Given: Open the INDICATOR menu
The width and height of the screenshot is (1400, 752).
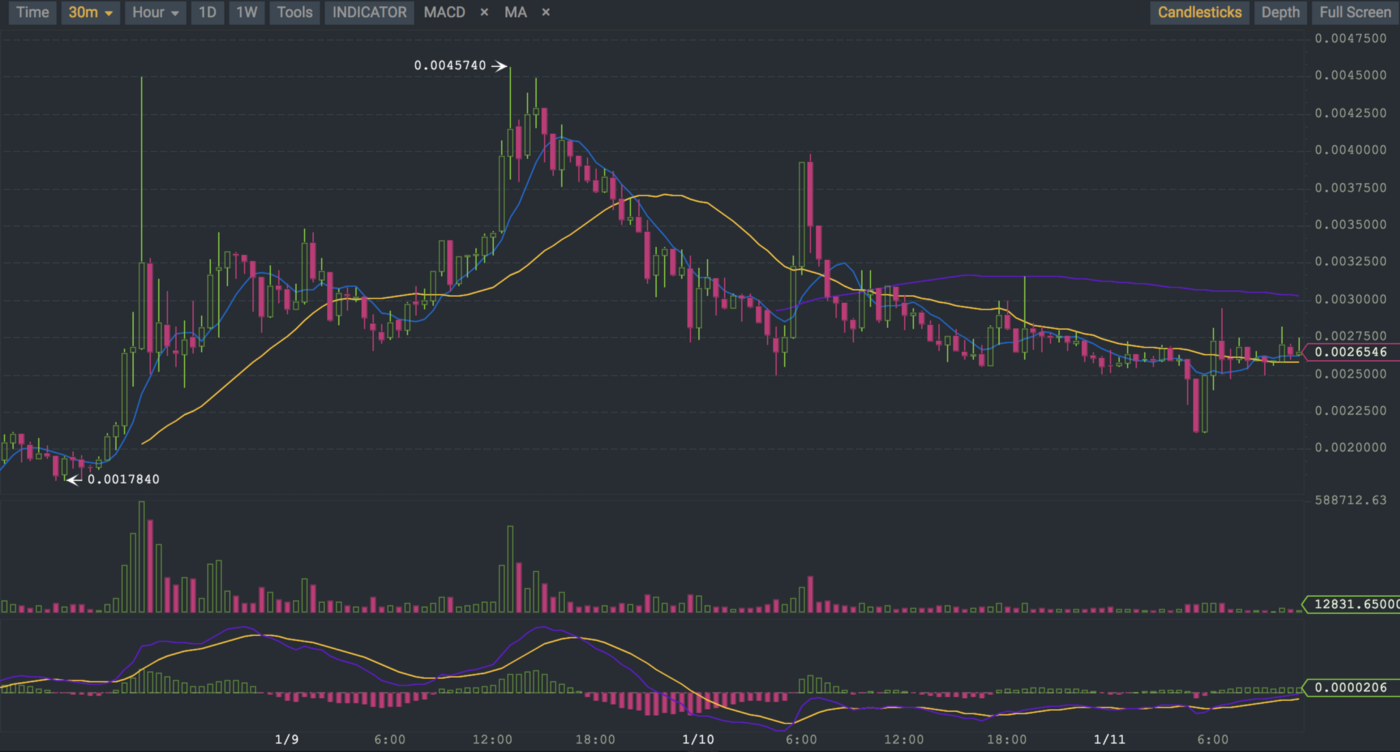Looking at the screenshot, I should click(370, 13).
